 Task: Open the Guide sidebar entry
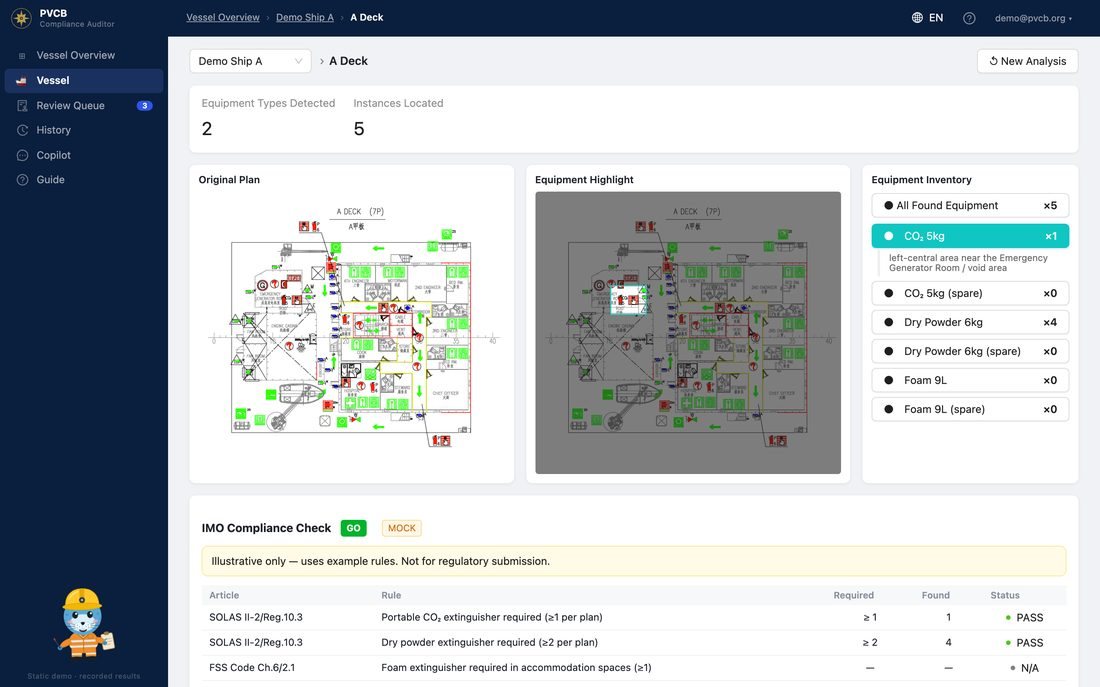coord(84,180)
